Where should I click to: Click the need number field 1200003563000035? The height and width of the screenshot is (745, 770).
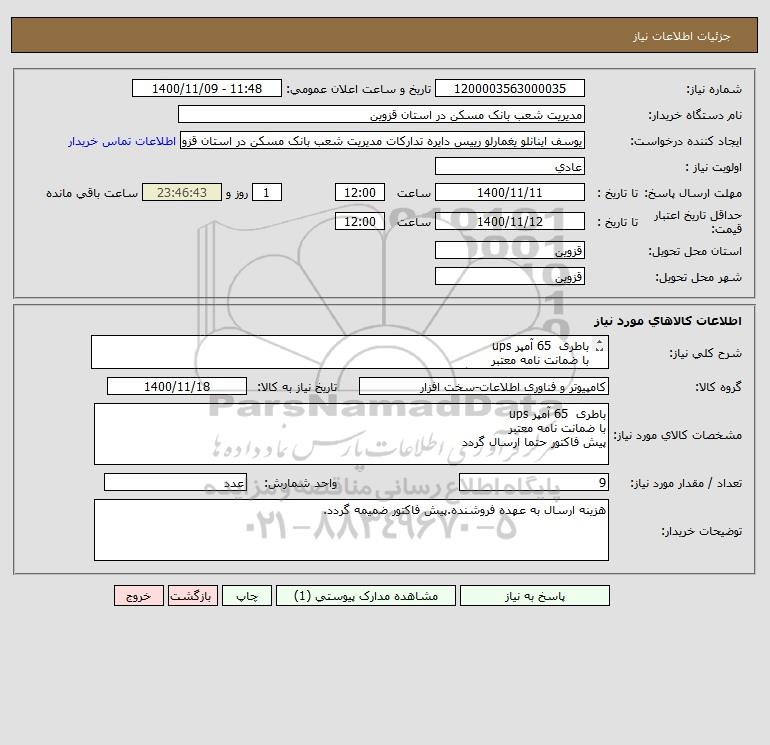pyautogui.click(x=510, y=88)
